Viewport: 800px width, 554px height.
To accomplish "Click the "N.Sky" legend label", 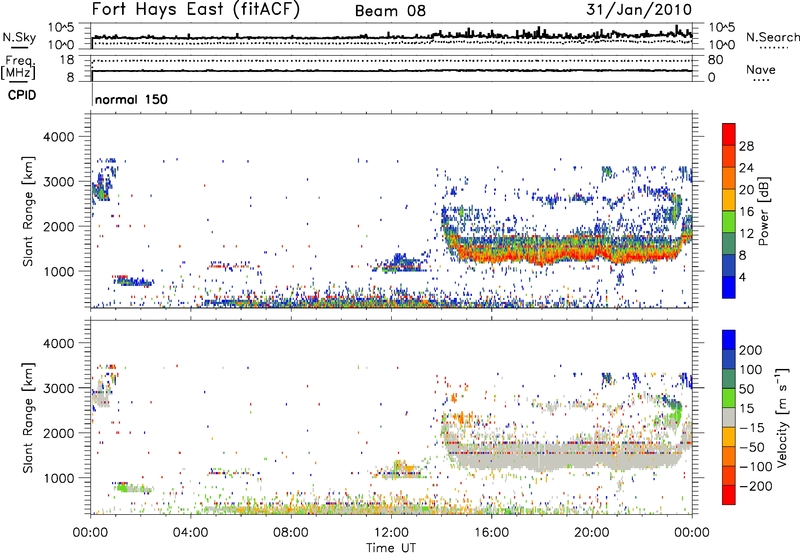I will (19, 37).
